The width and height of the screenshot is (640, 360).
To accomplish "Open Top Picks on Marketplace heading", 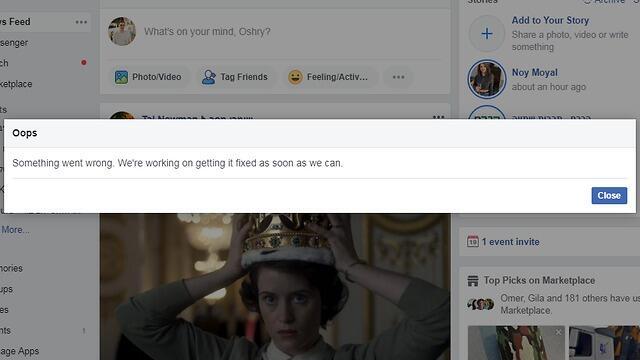I will click(x=539, y=280).
